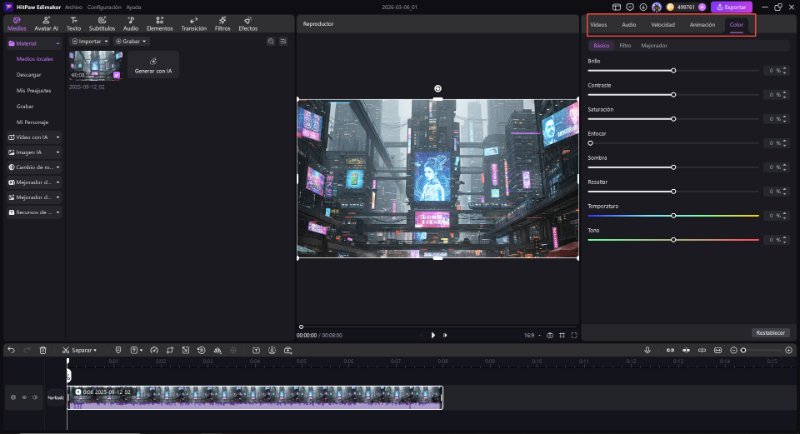
Task: Click the Tono color slider
Action: [673, 240]
